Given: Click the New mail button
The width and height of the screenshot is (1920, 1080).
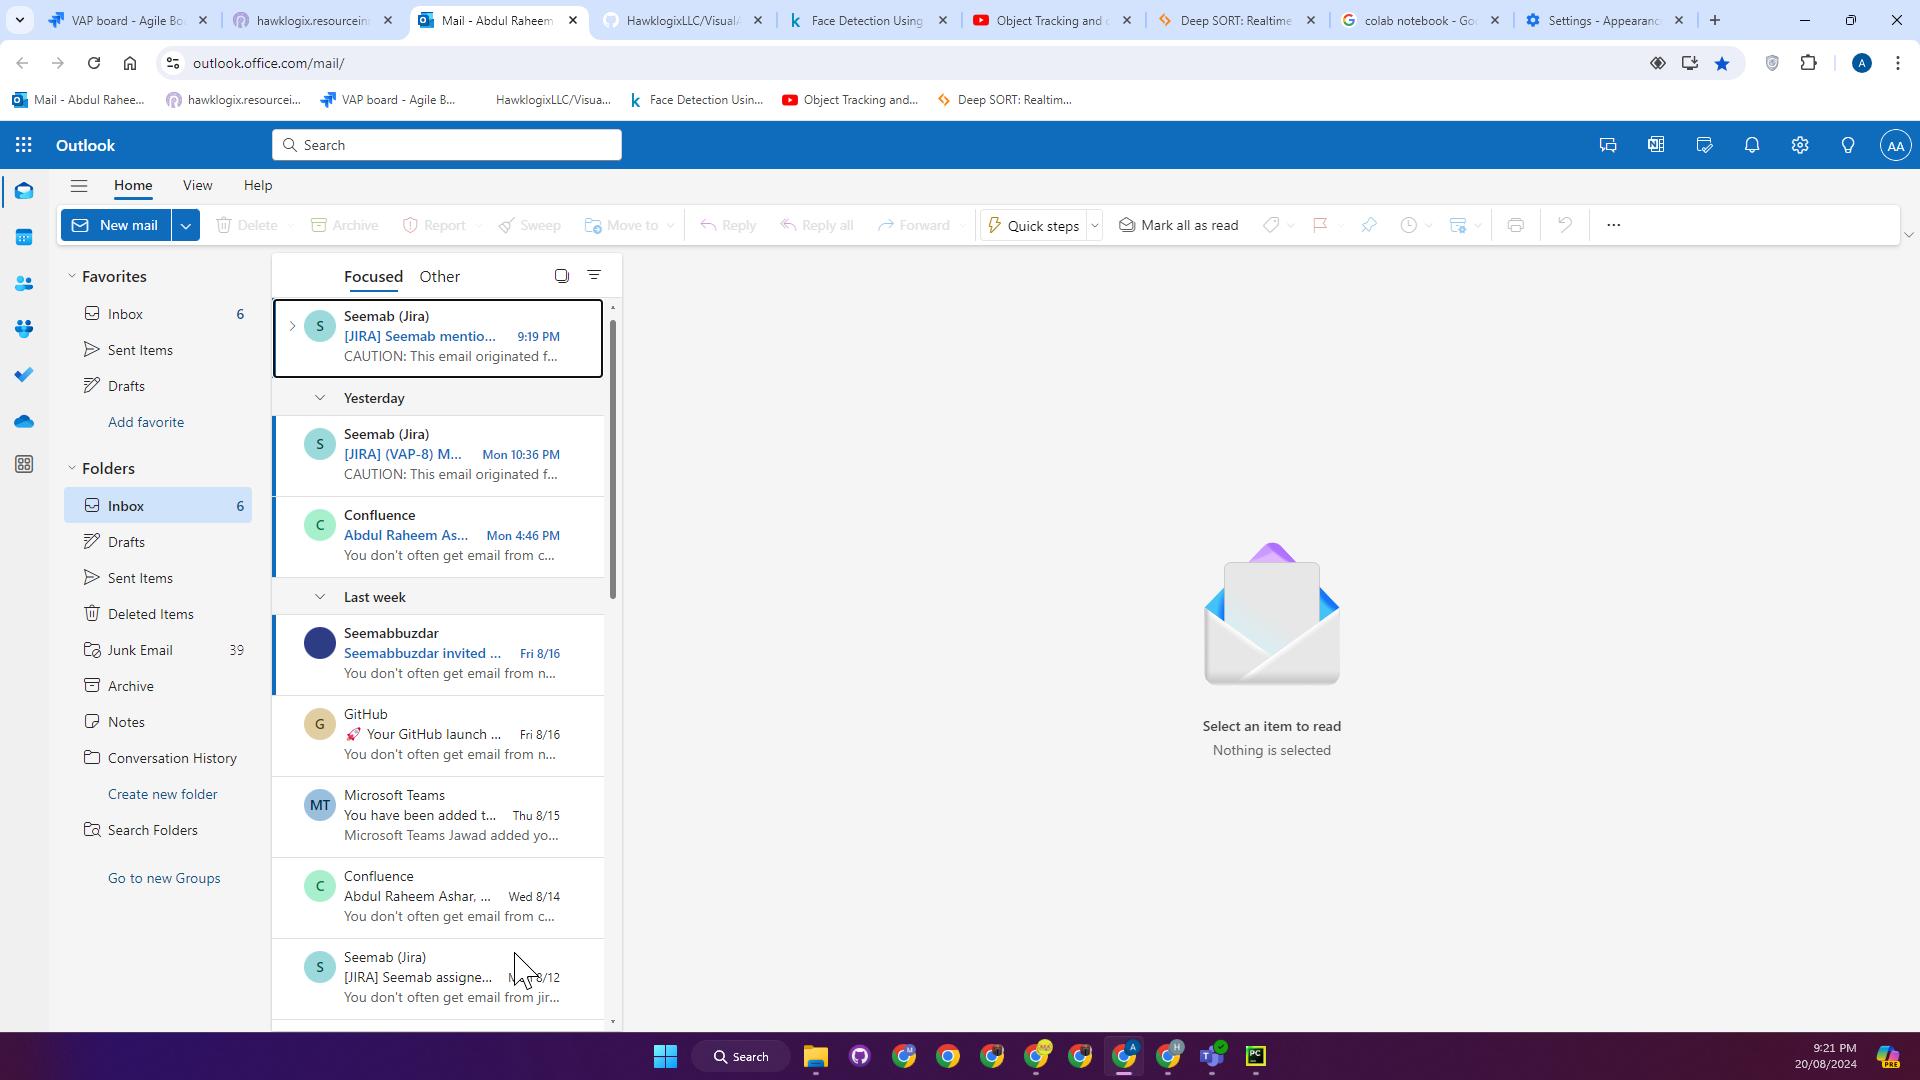Looking at the screenshot, I should click(x=116, y=225).
